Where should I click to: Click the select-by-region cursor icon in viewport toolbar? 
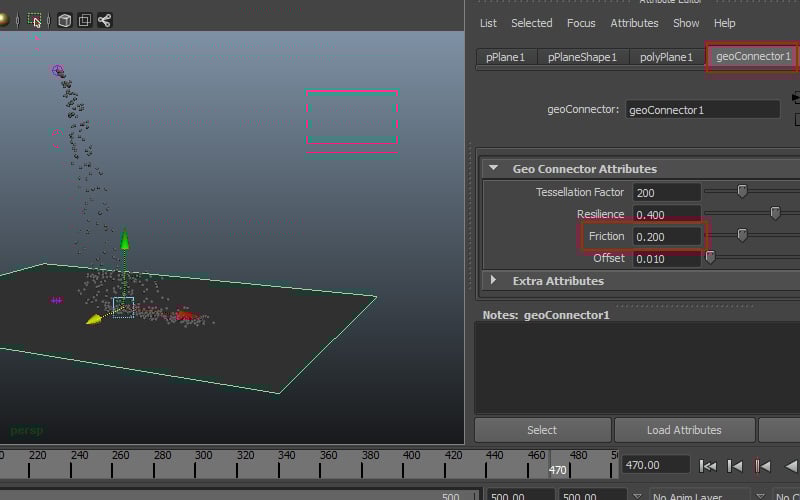point(34,20)
